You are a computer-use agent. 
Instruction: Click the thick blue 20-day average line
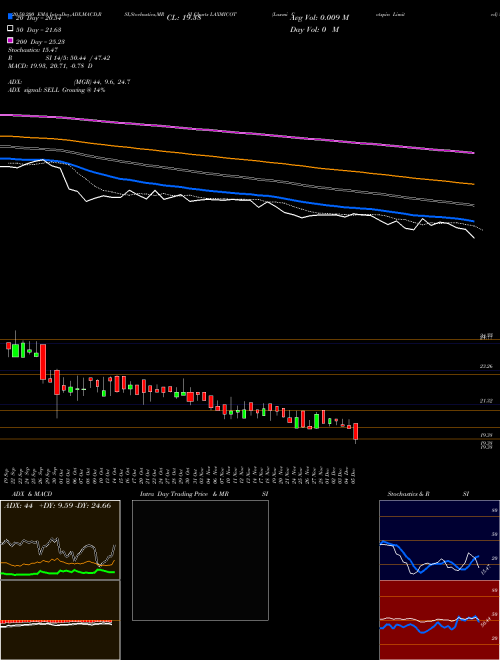pos(236,192)
